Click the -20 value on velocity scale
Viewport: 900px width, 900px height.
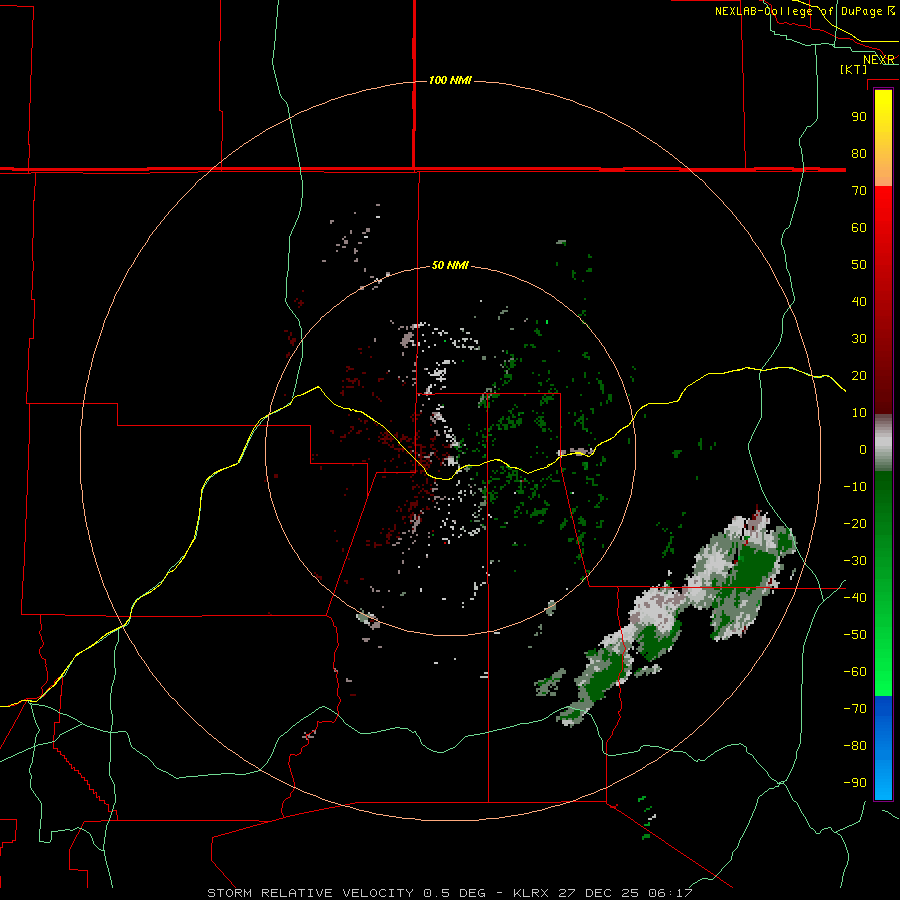855,524
